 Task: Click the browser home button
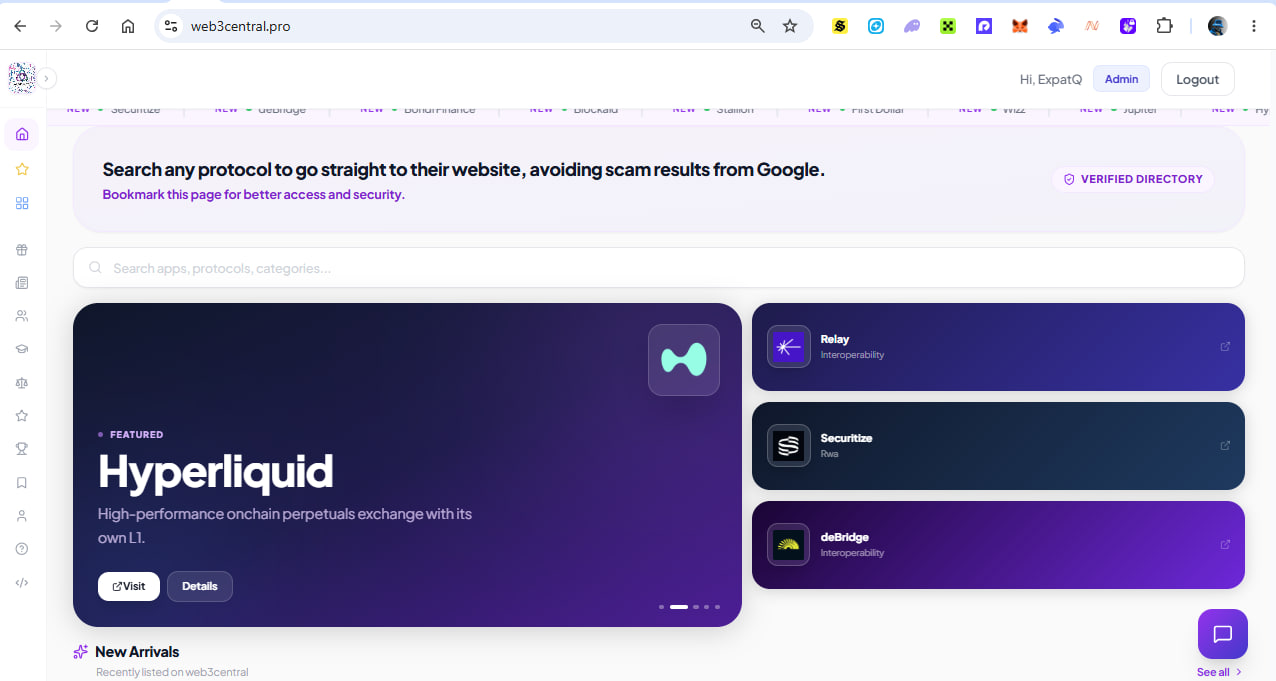coord(128,26)
